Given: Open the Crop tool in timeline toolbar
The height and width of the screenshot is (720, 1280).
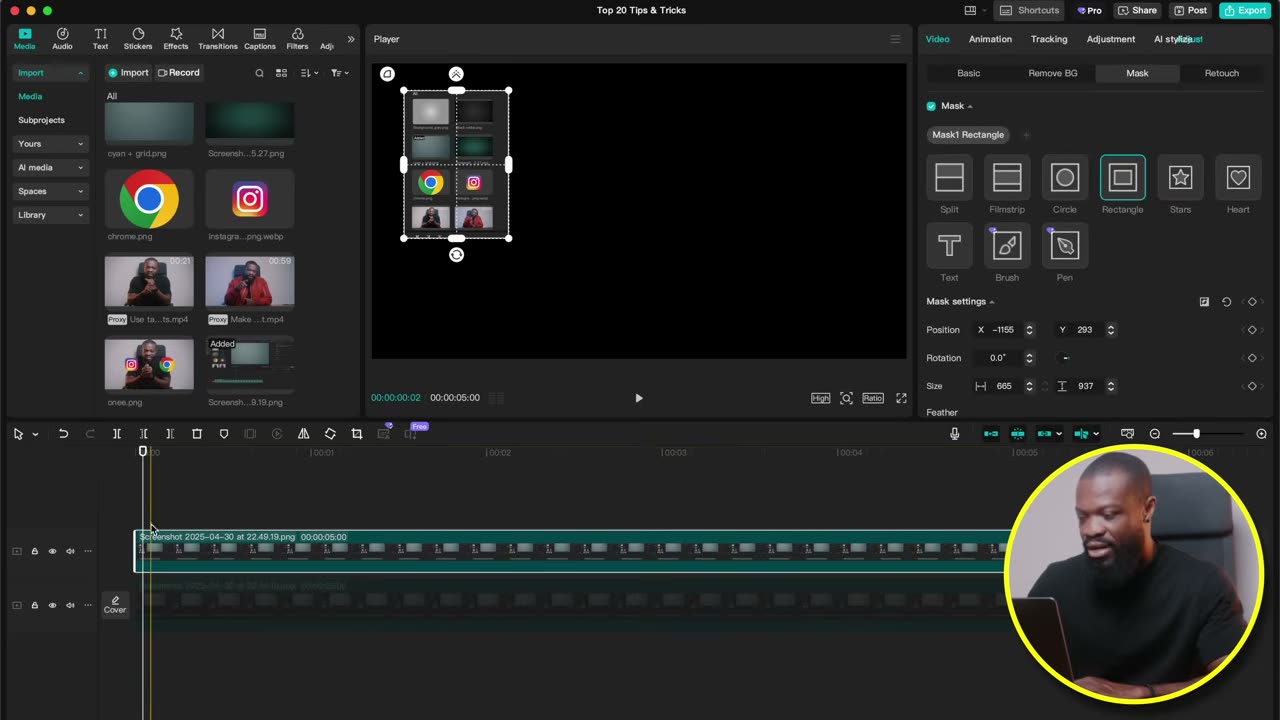Looking at the screenshot, I should coord(357,434).
